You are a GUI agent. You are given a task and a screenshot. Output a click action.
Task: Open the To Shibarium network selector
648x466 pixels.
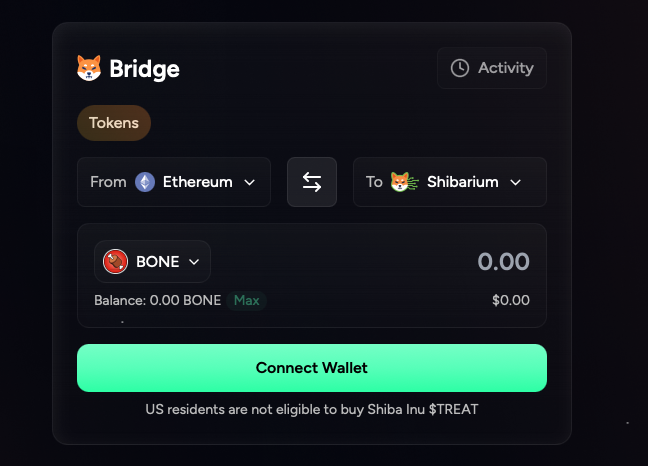(x=450, y=182)
